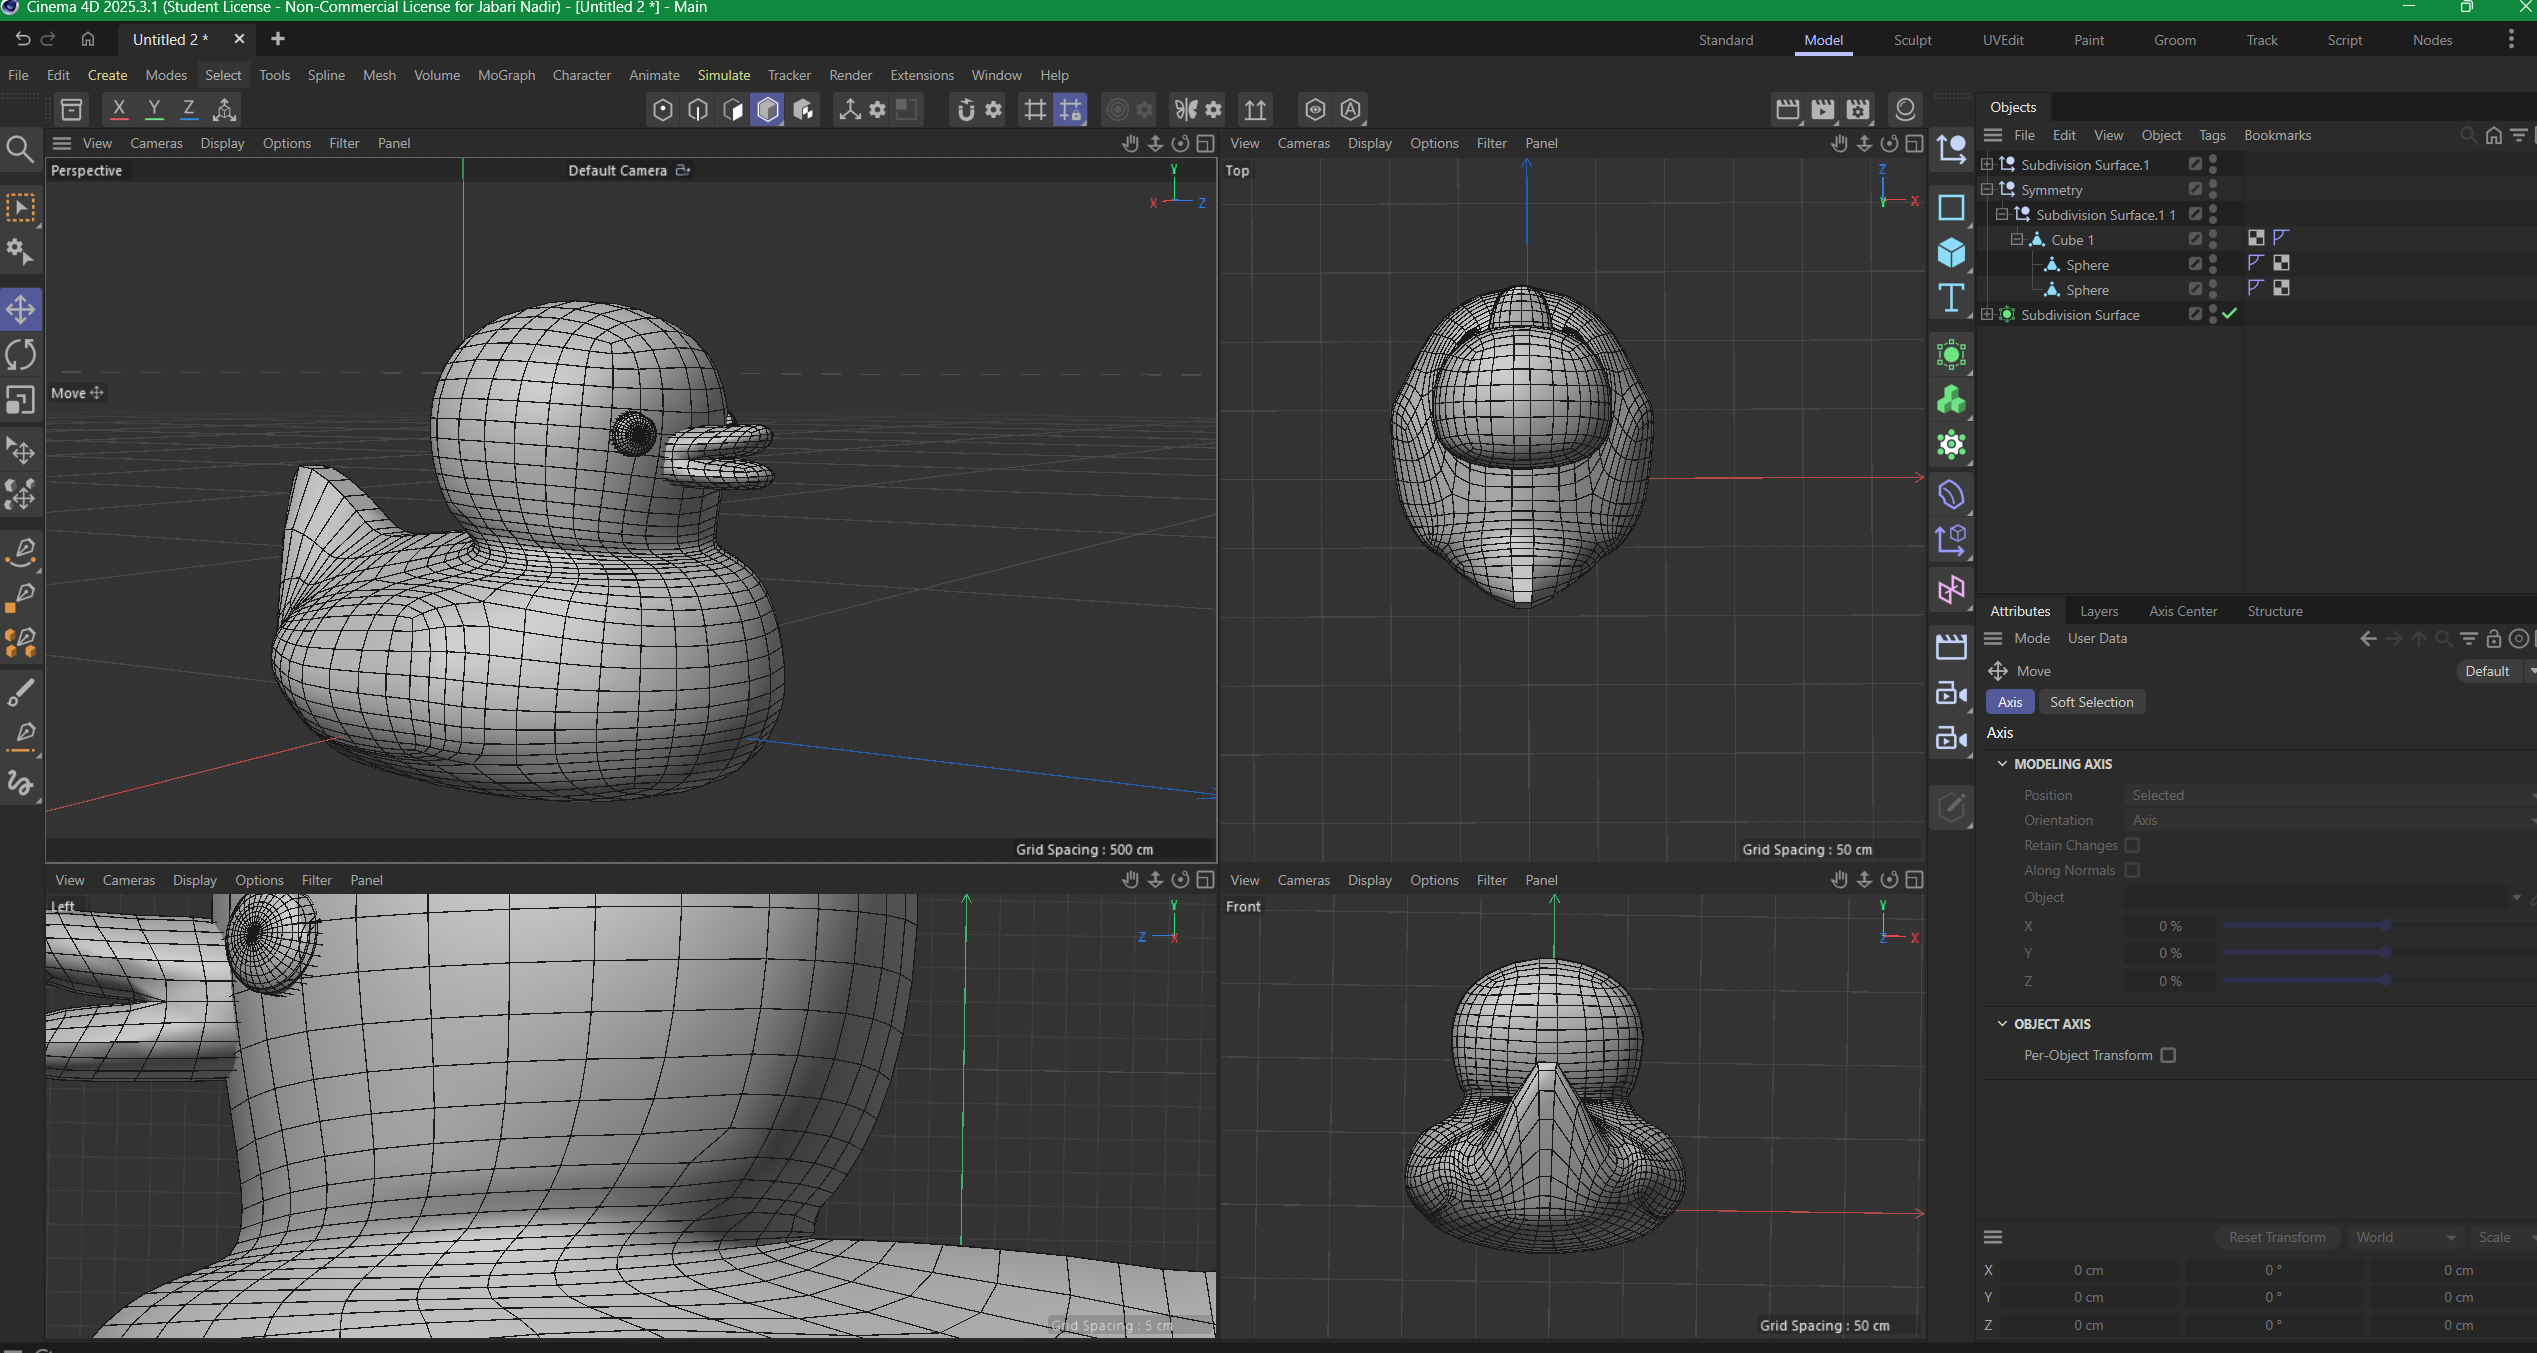Click the Cube primitive icon
The width and height of the screenshot is (2537, 1353).
tap(1951, 253)
